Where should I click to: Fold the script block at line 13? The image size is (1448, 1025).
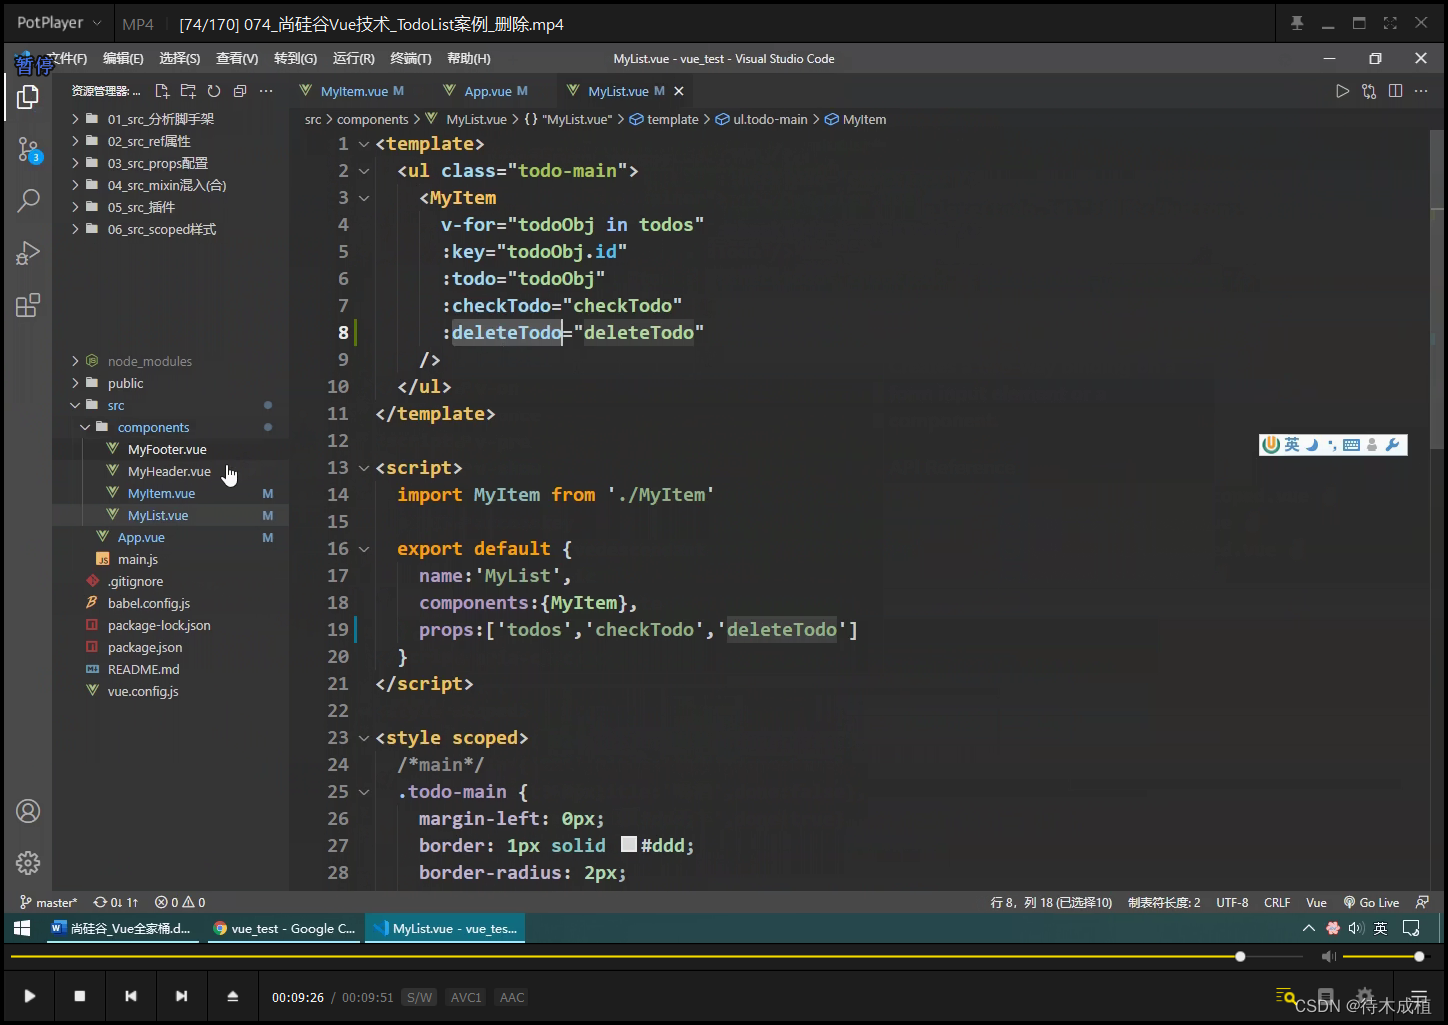pyautogui.click(x=364, y=468)
